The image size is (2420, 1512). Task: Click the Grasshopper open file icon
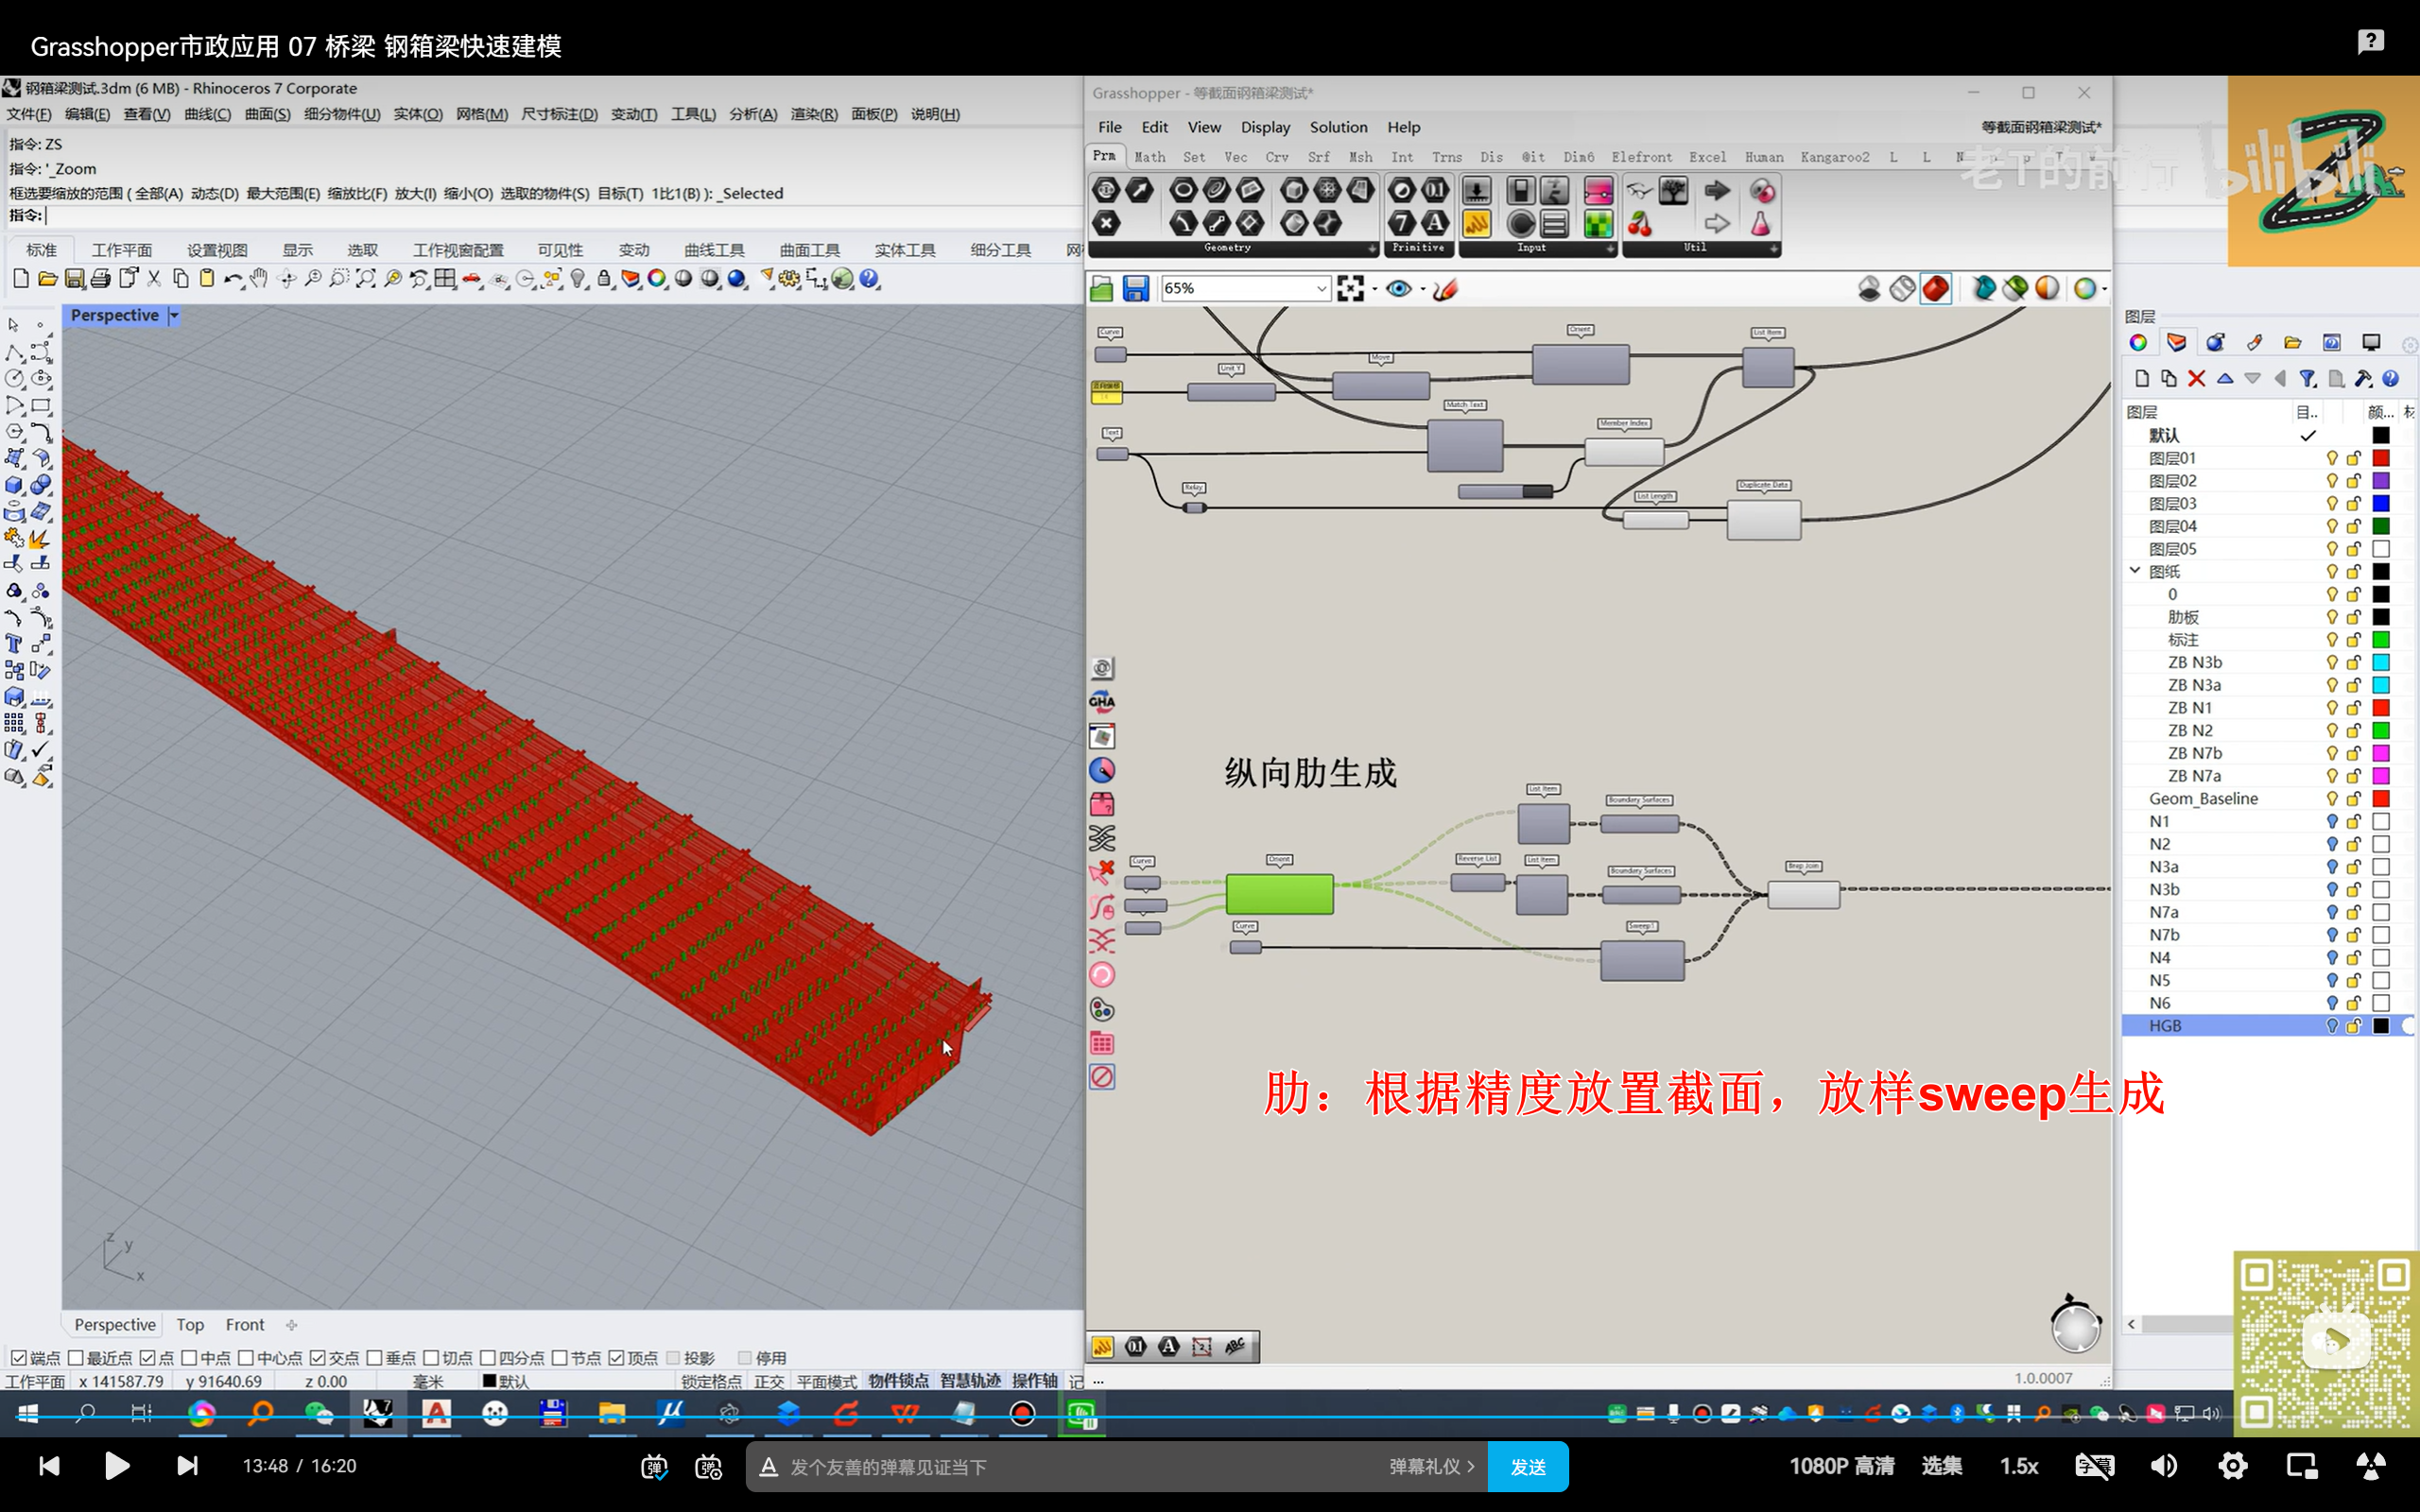tap(1101, 289)
